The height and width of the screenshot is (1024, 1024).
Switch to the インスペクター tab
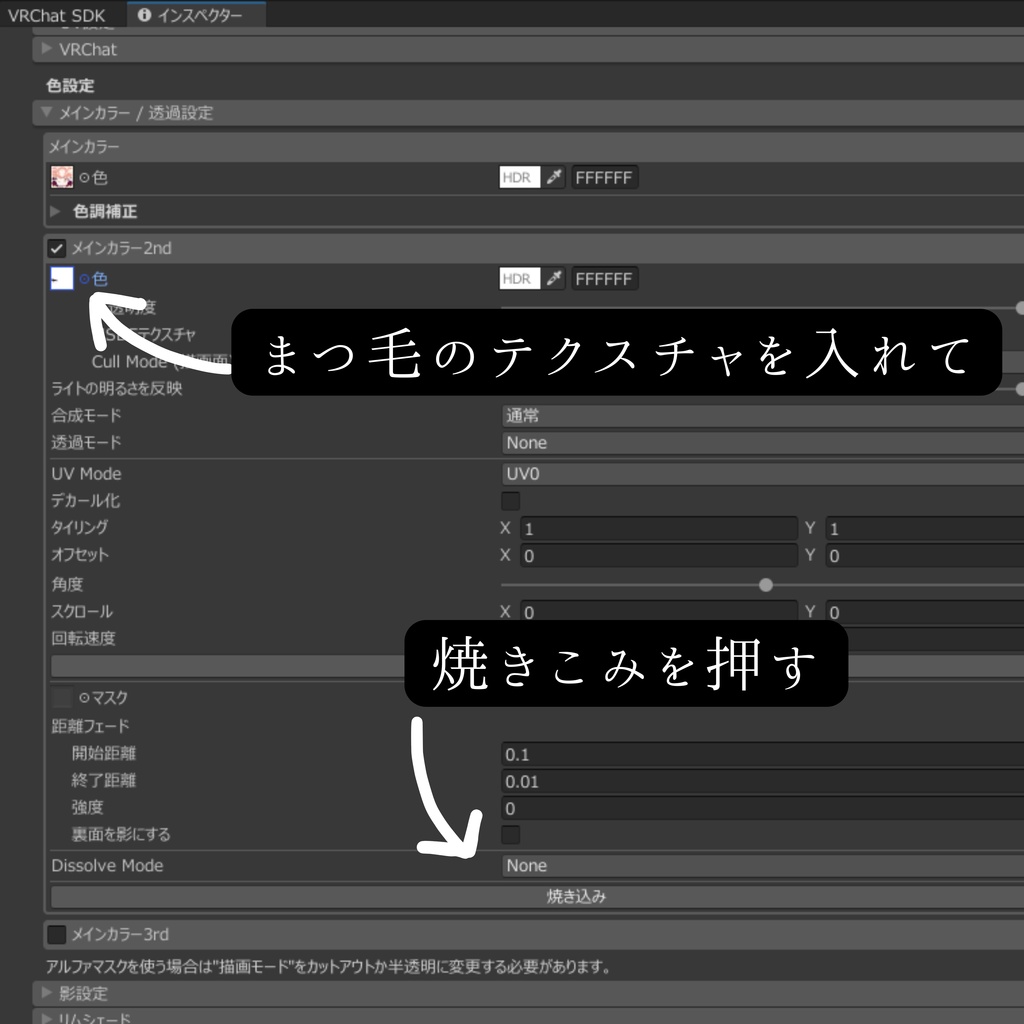[x=197, y=15]
